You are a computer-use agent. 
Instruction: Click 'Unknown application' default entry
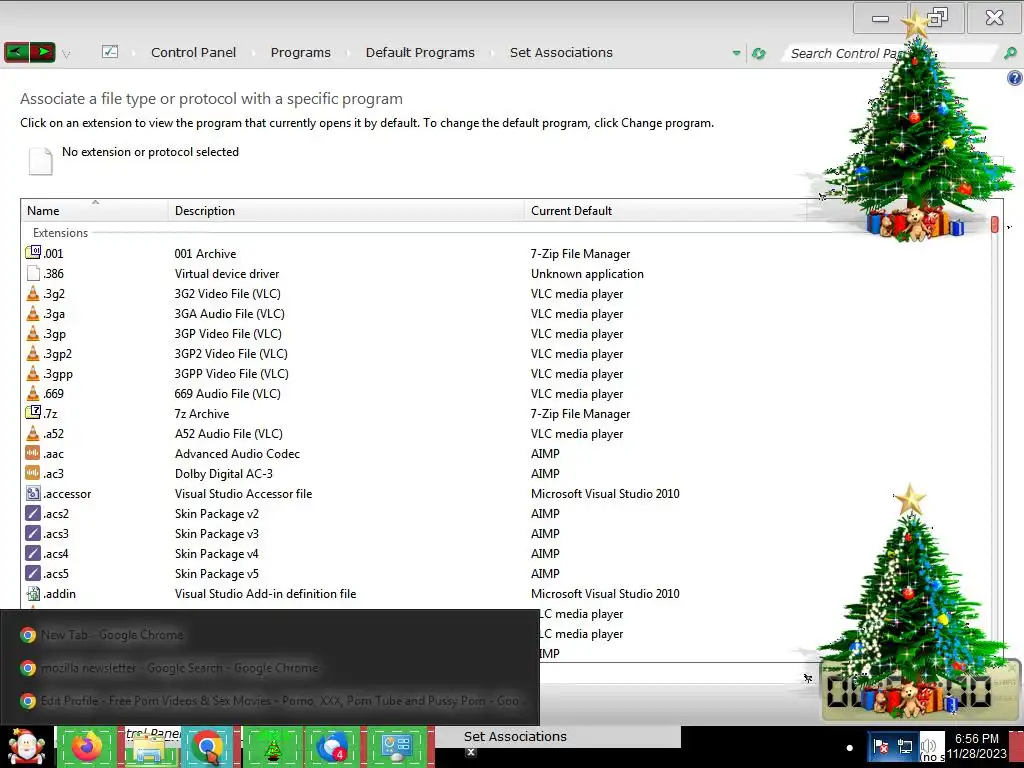[587, 274]
